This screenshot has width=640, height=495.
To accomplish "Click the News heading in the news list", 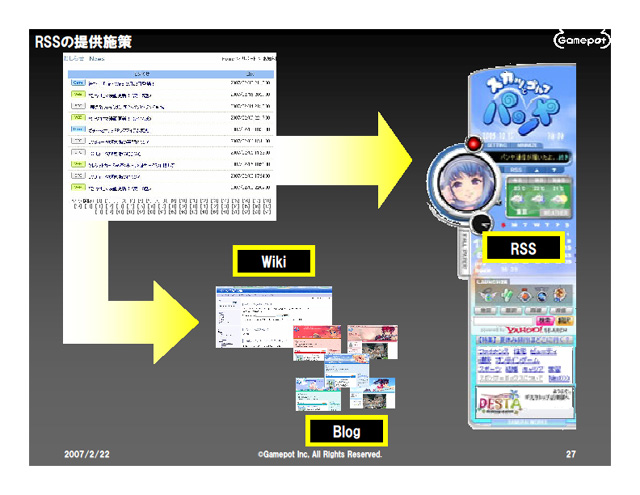I will click(x=96, y=60).
